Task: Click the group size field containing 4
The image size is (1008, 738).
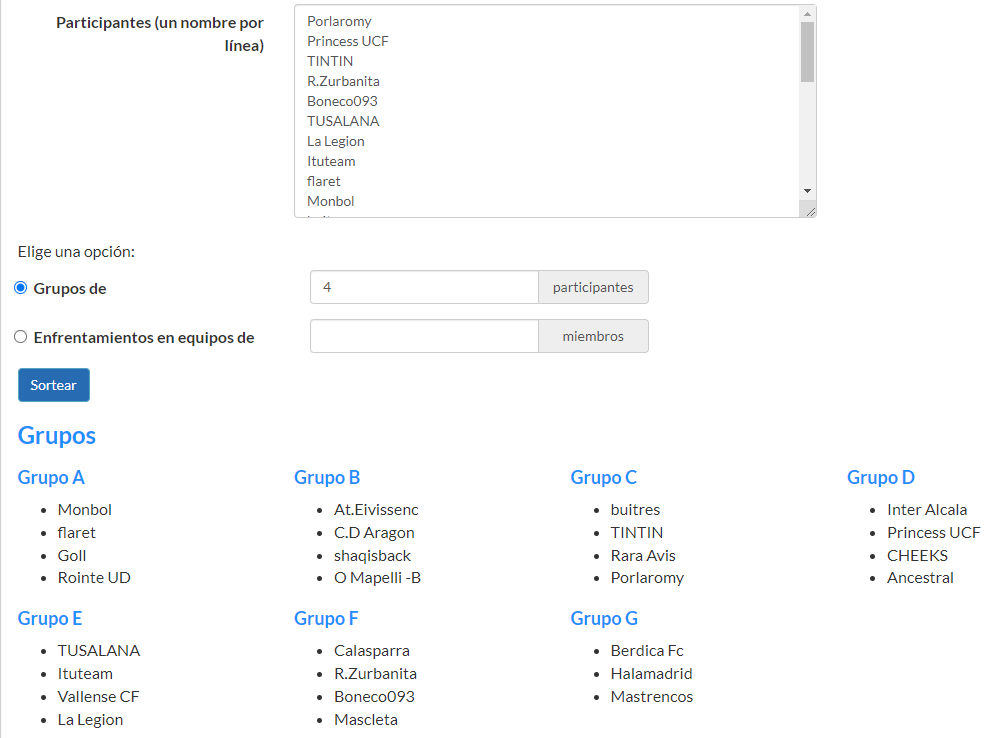Action: pyautogui.click(x=424, y=287)
